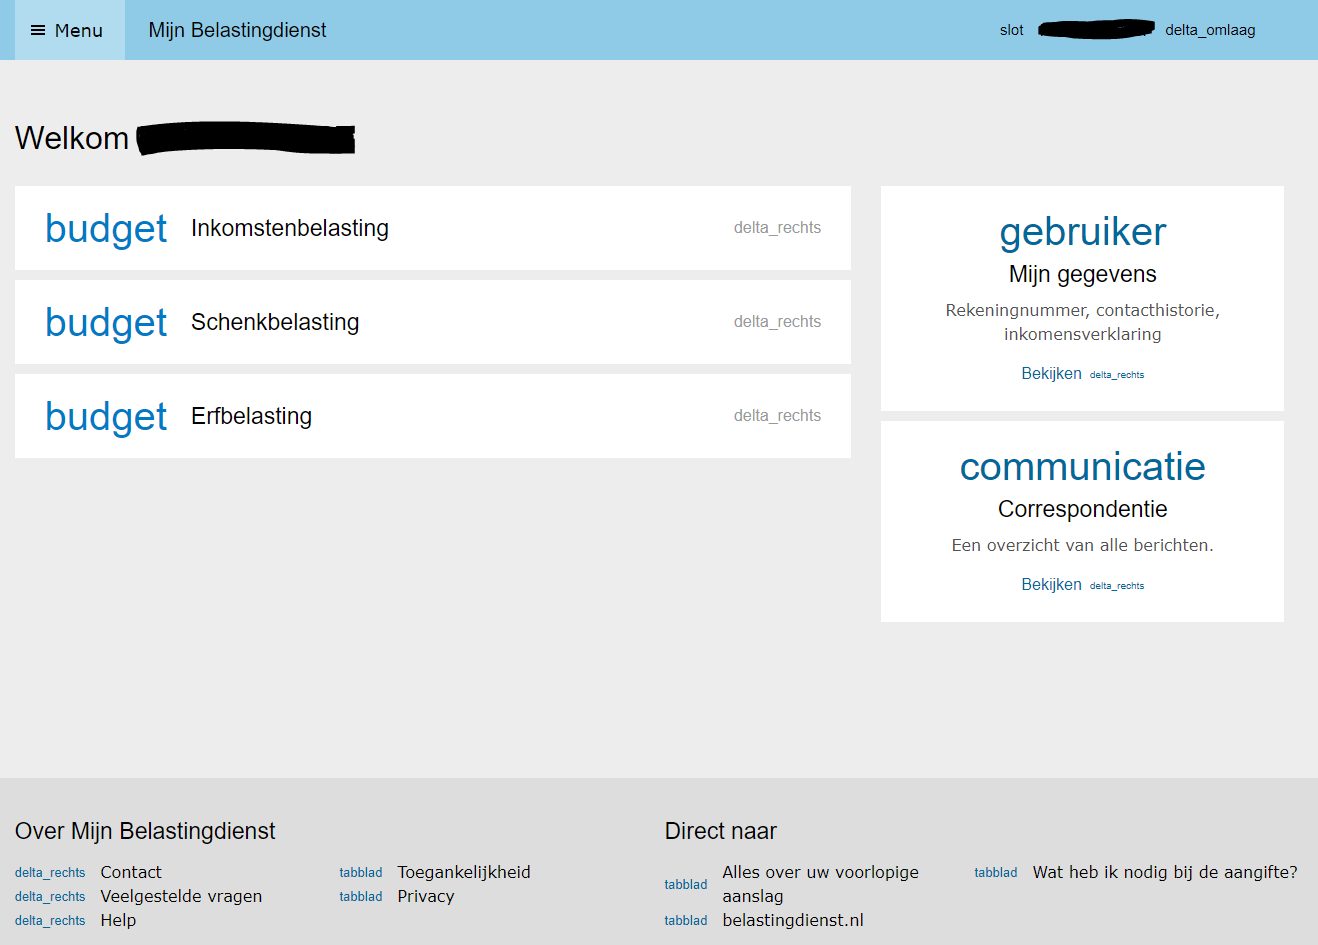Click Bekijken under Correspondentie

[1051, 584]
